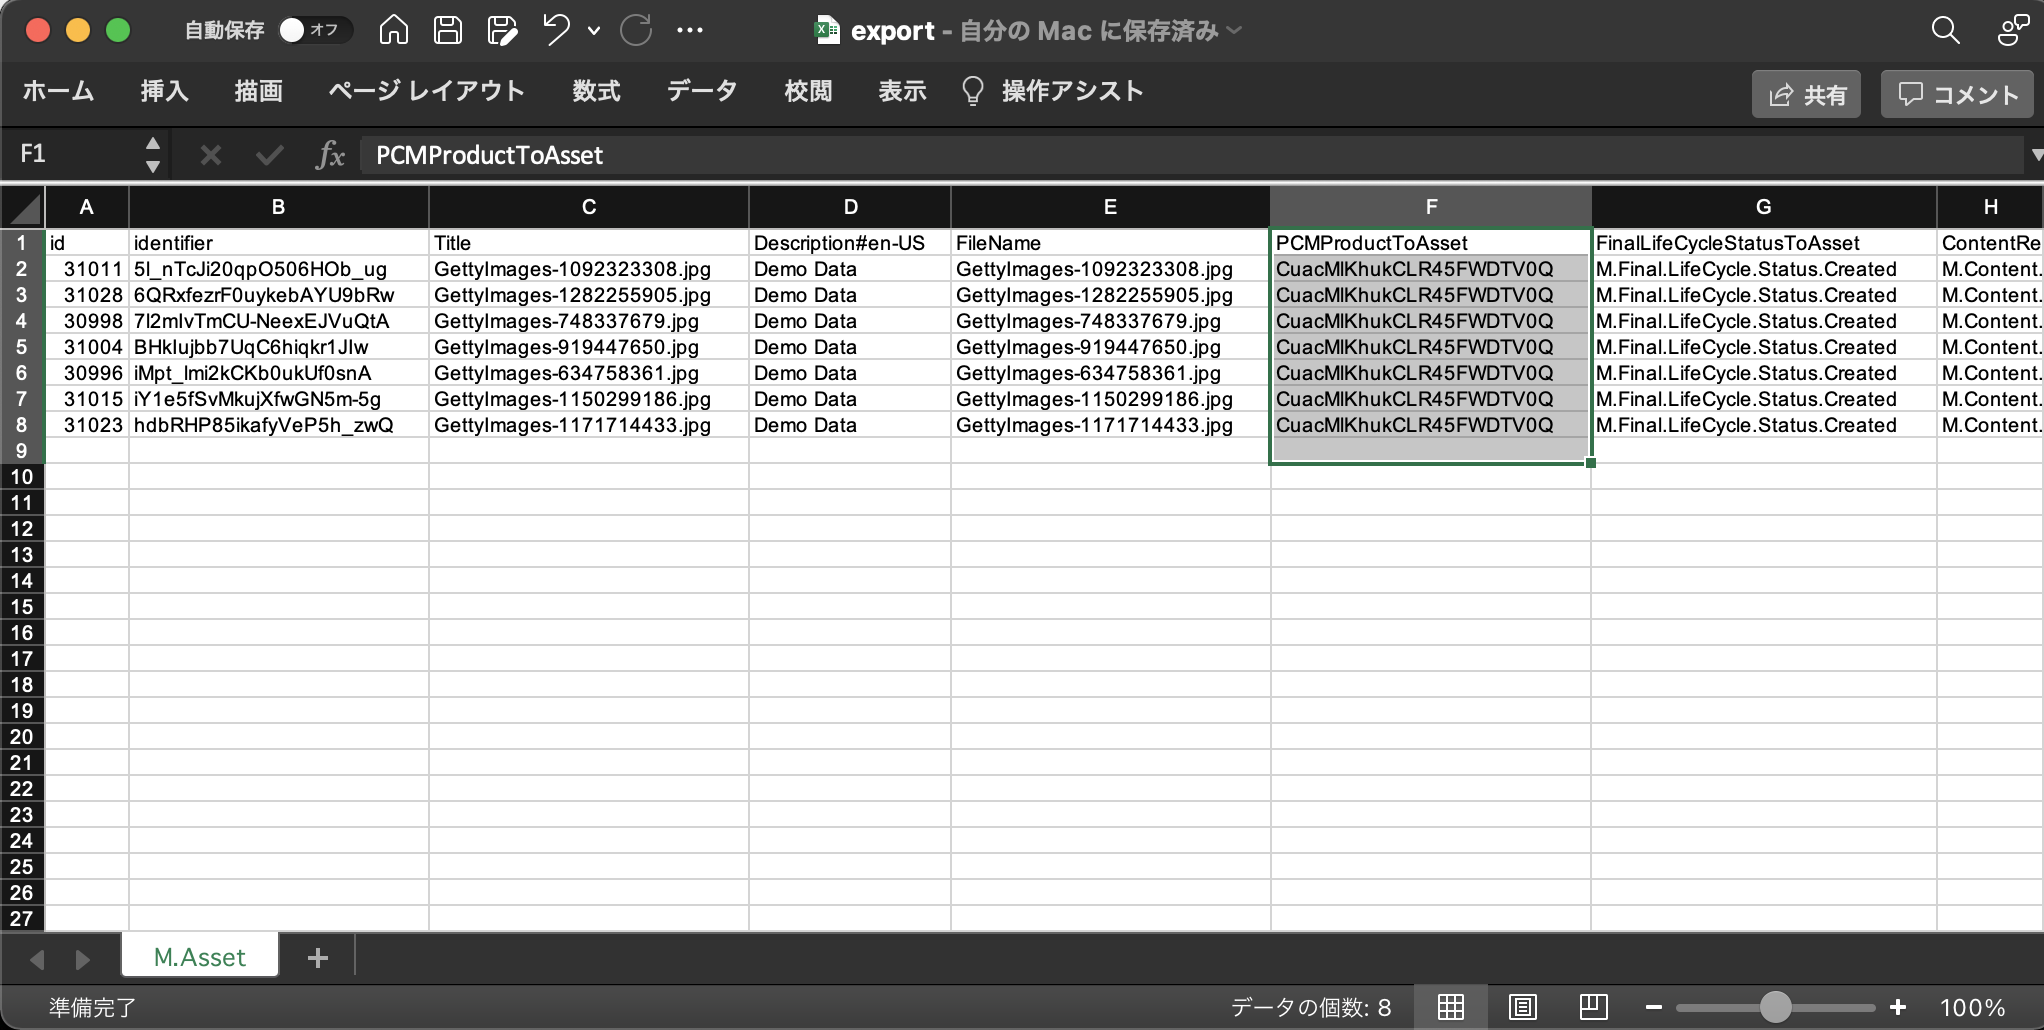Click the 共有 button
Screen dimensions: 2044x1030
coord(1806,94)
